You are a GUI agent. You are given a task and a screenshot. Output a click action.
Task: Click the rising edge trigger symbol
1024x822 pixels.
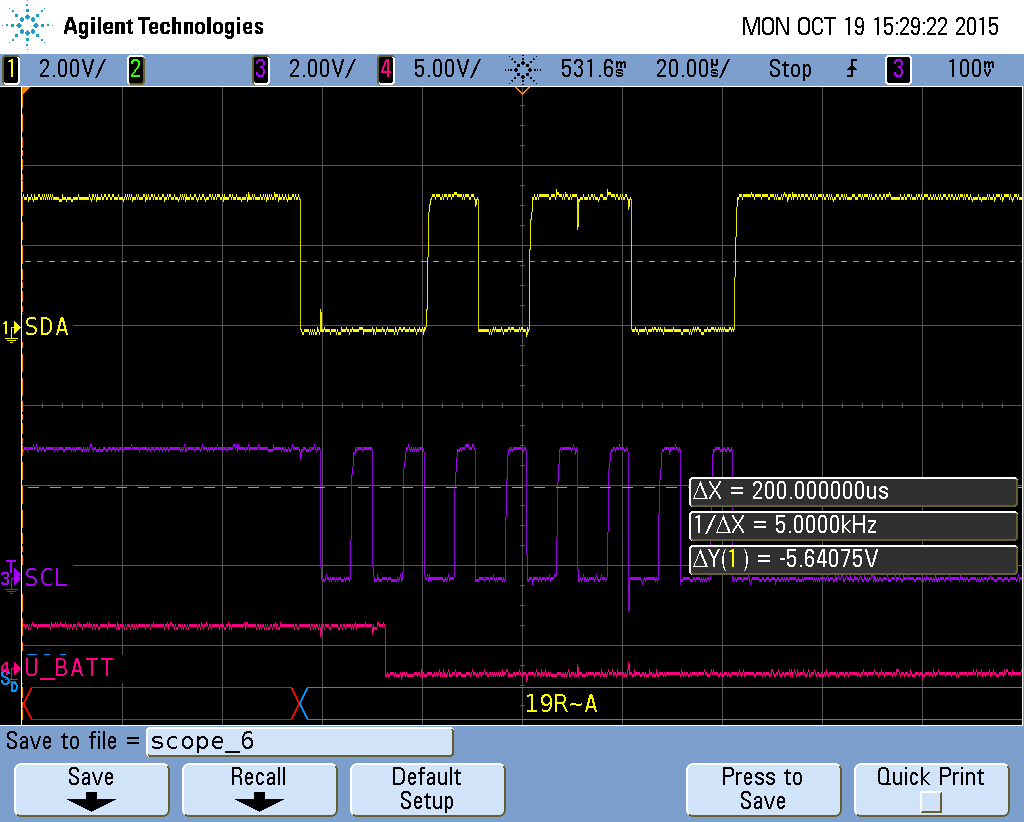tap(852, 69)
